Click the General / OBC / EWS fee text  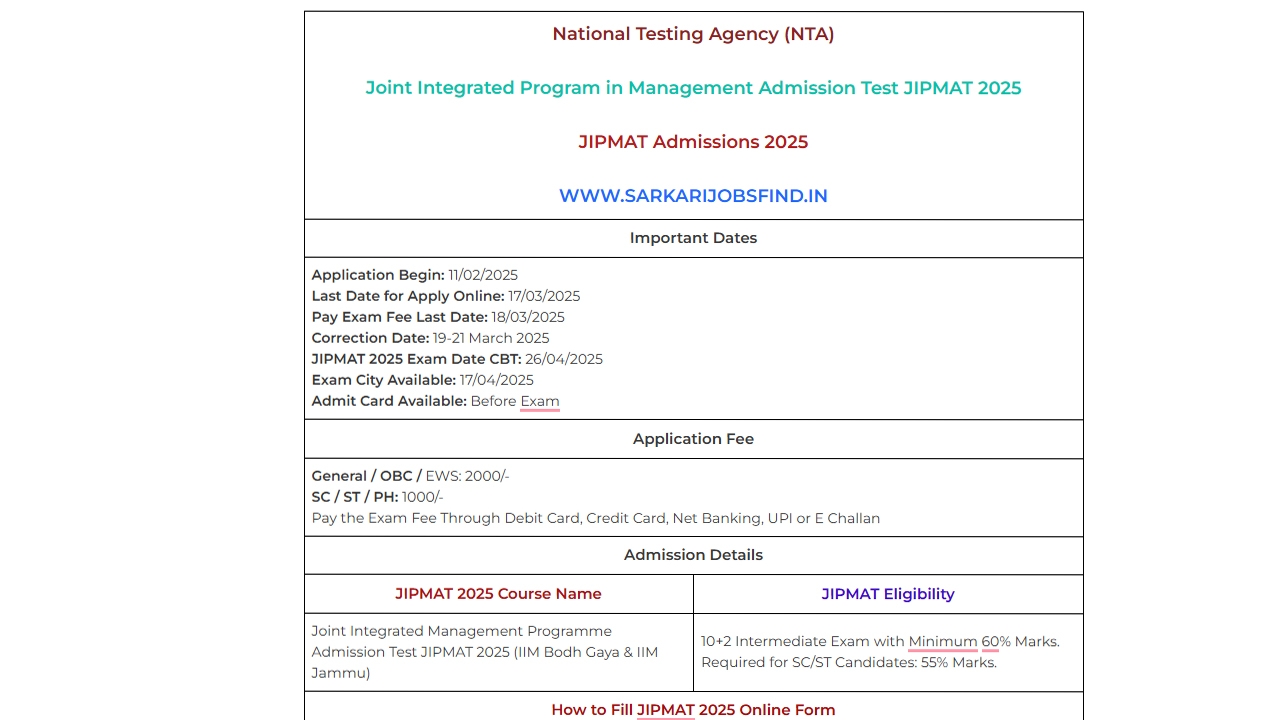click(x=410, y=476)
